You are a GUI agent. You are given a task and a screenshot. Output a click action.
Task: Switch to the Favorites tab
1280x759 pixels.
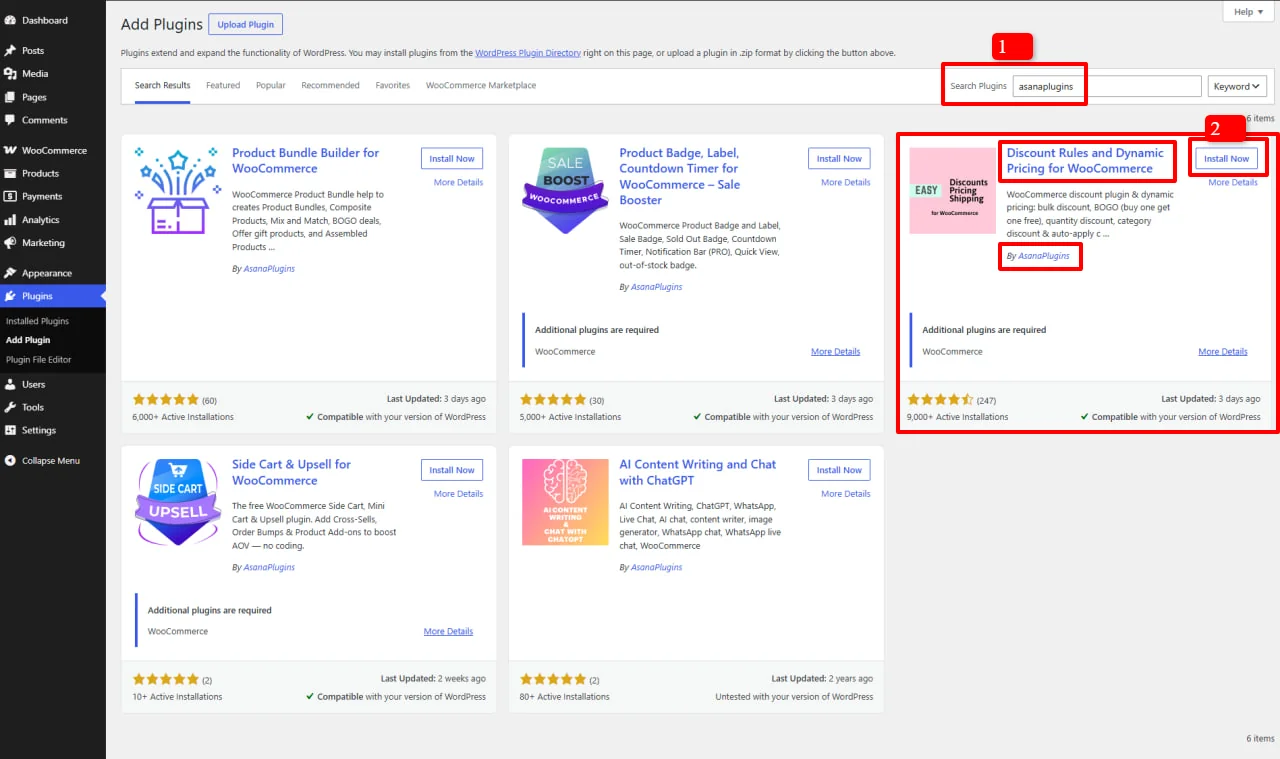click(x=393, y=86)
